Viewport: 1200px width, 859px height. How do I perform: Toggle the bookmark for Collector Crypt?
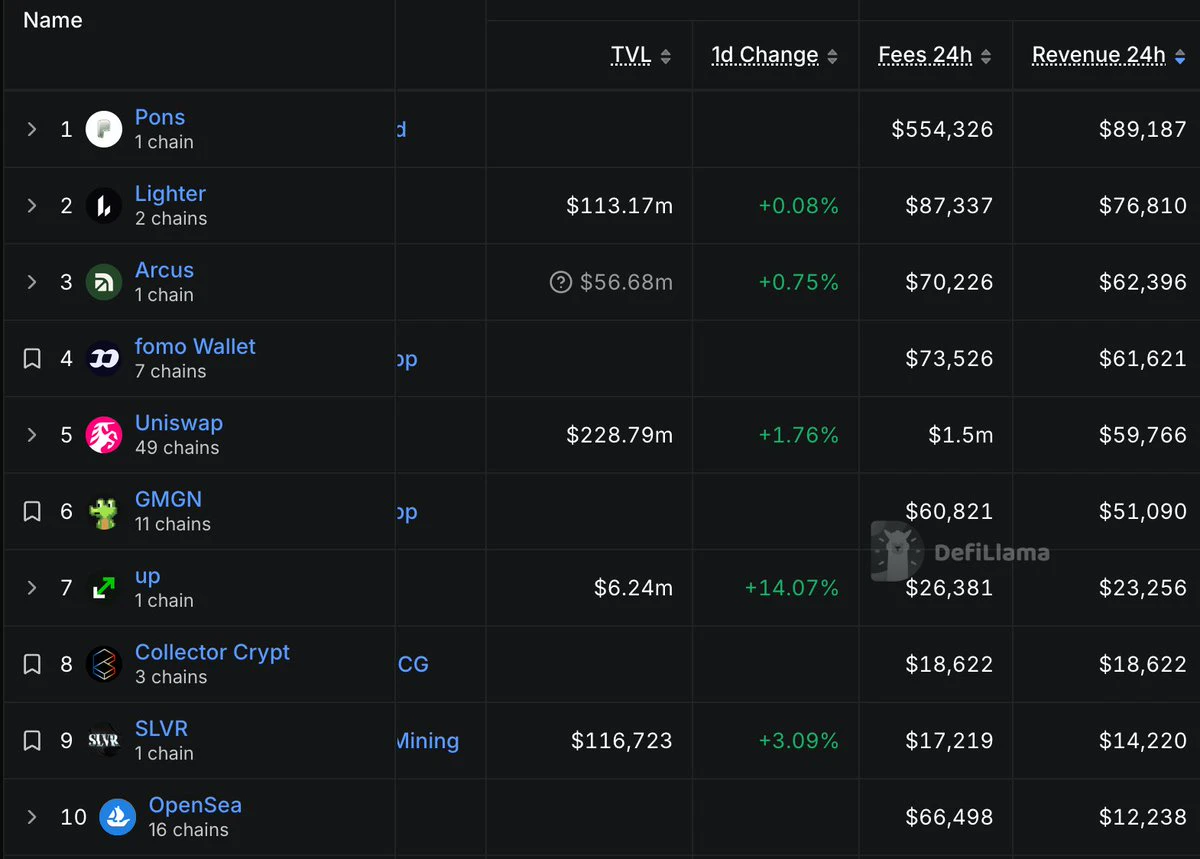(32, 665)
